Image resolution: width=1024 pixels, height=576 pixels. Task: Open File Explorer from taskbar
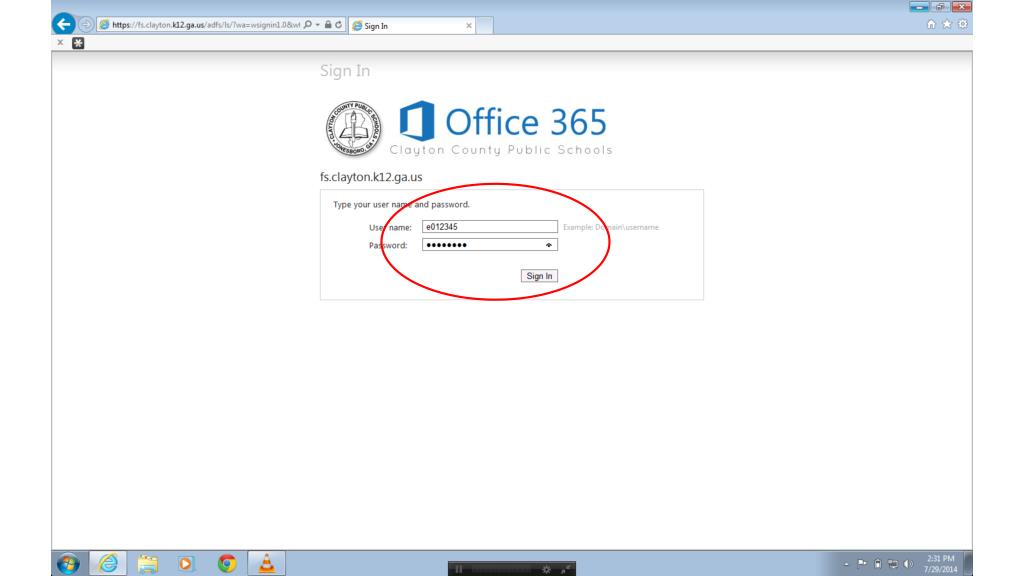(148, 563)
